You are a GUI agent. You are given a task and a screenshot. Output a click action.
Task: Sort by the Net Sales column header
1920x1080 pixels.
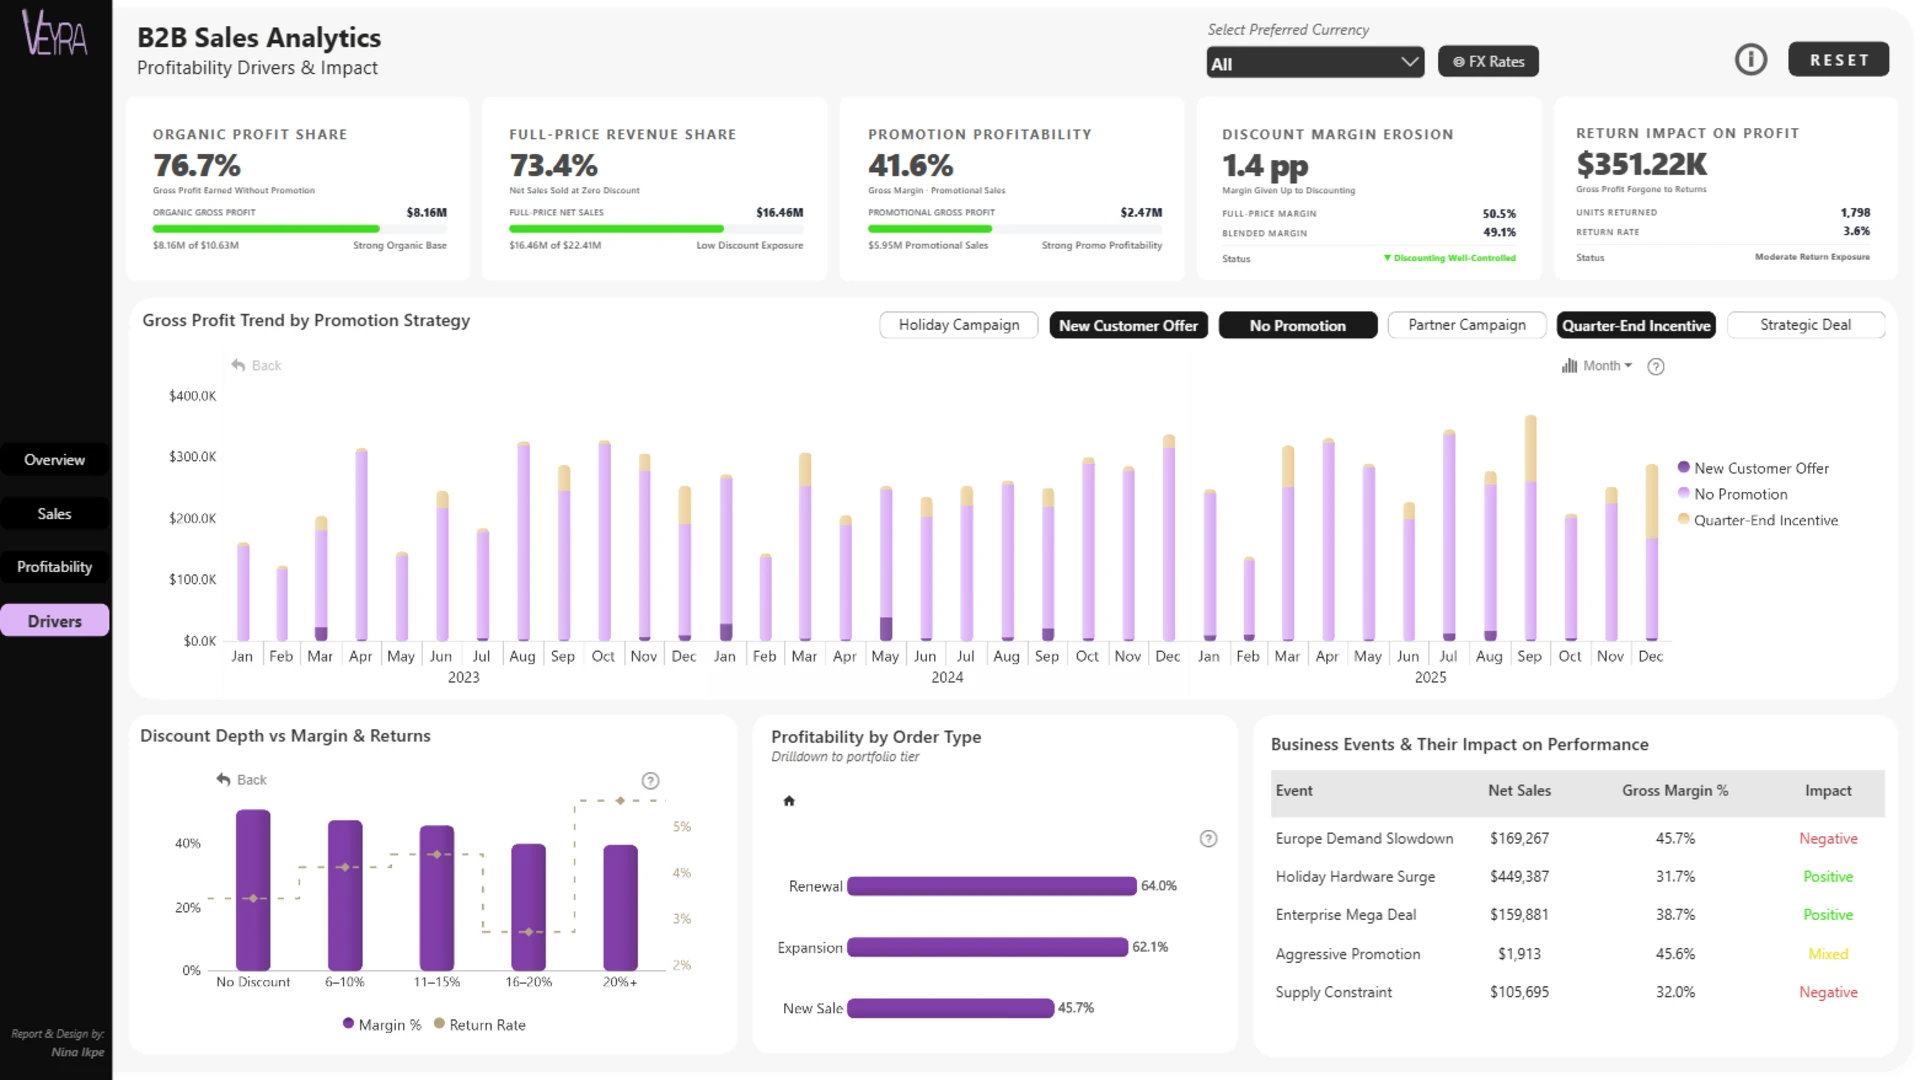pos(1519,791)
